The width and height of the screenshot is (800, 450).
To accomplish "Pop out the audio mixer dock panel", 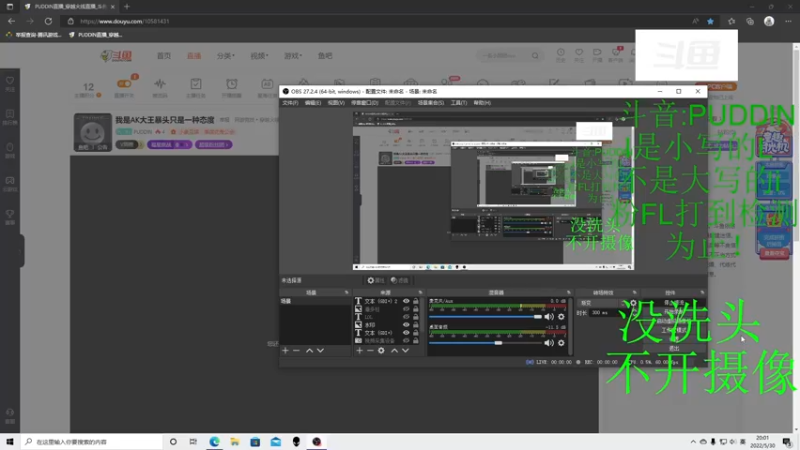I will 568,292.
